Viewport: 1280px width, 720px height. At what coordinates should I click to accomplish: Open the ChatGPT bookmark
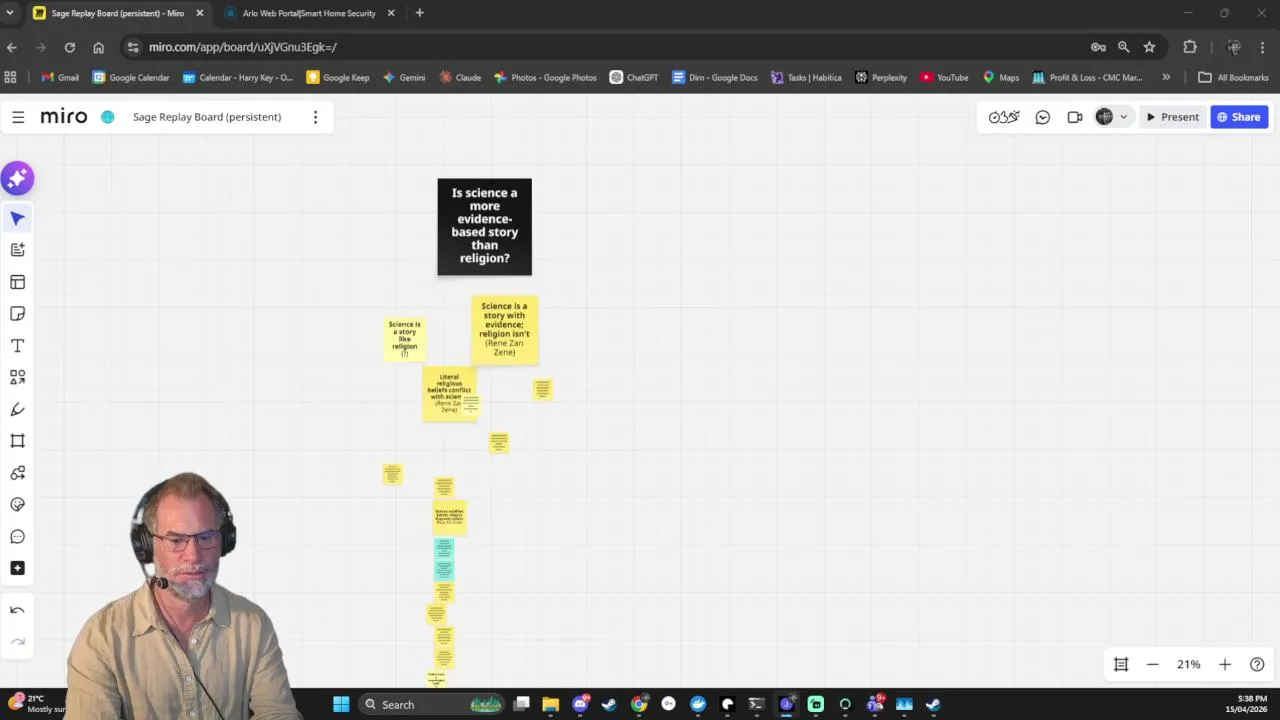tap(634, 77)
